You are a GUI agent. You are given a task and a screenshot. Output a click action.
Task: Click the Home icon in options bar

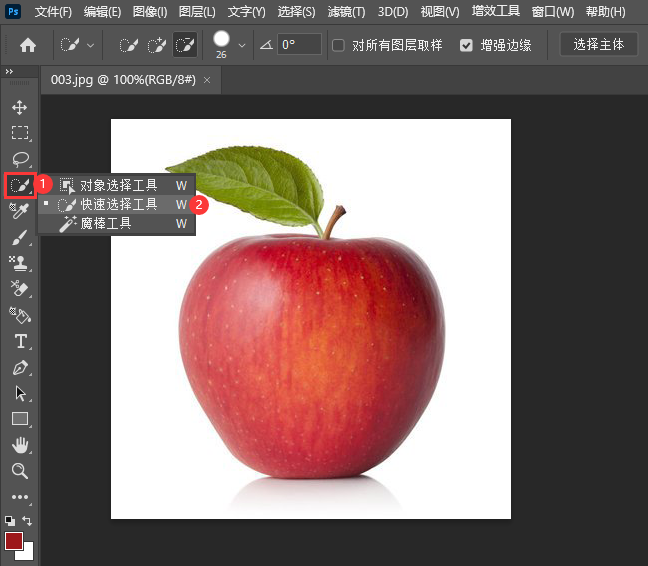[x=28, y=45]
